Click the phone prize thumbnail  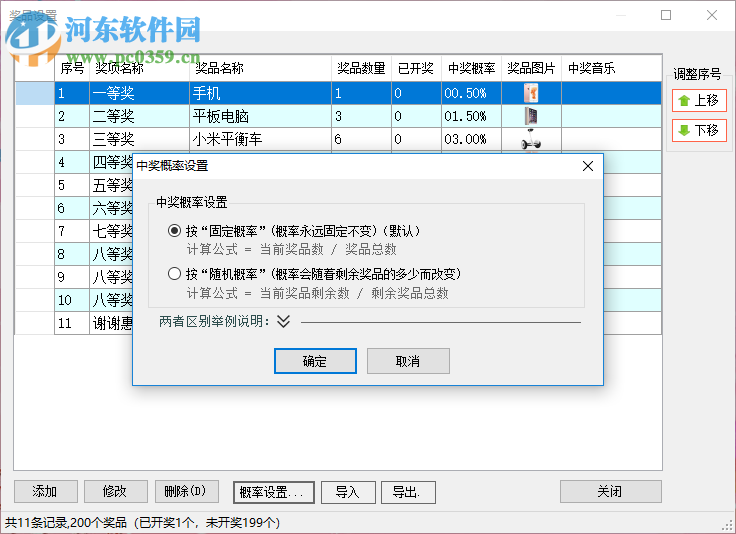(x=531, y=93)
